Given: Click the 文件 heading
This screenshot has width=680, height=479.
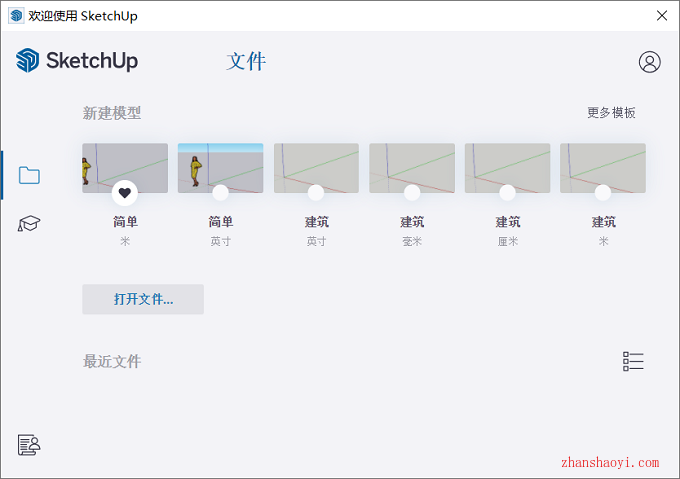Looking at the screenshot, I should click(x=246, y=61).
